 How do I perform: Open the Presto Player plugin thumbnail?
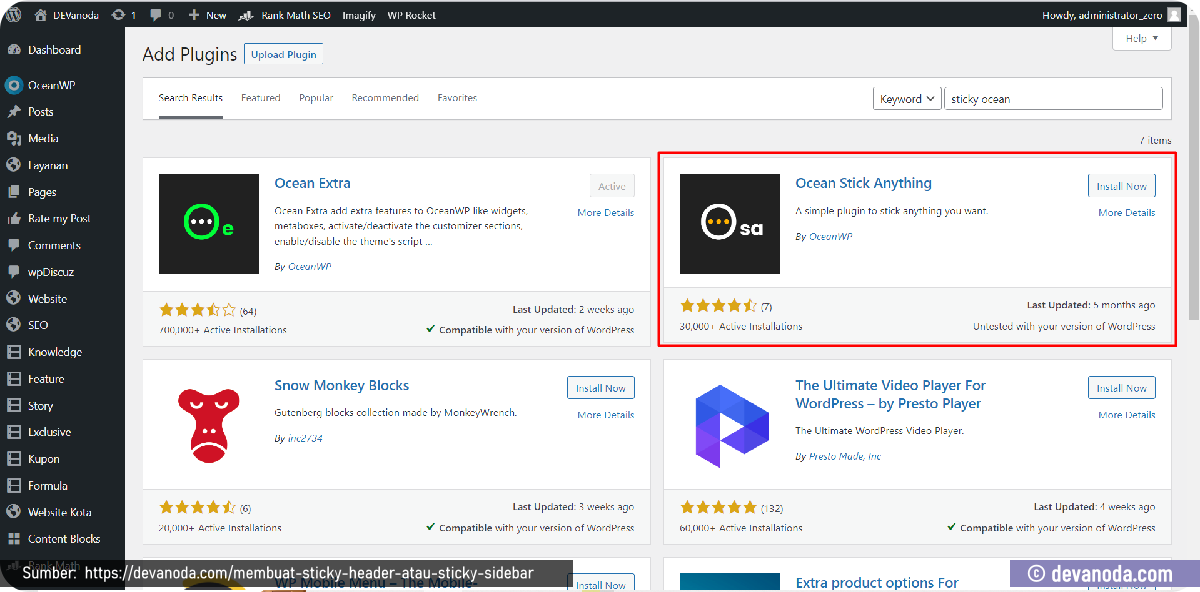click(730, 426)
